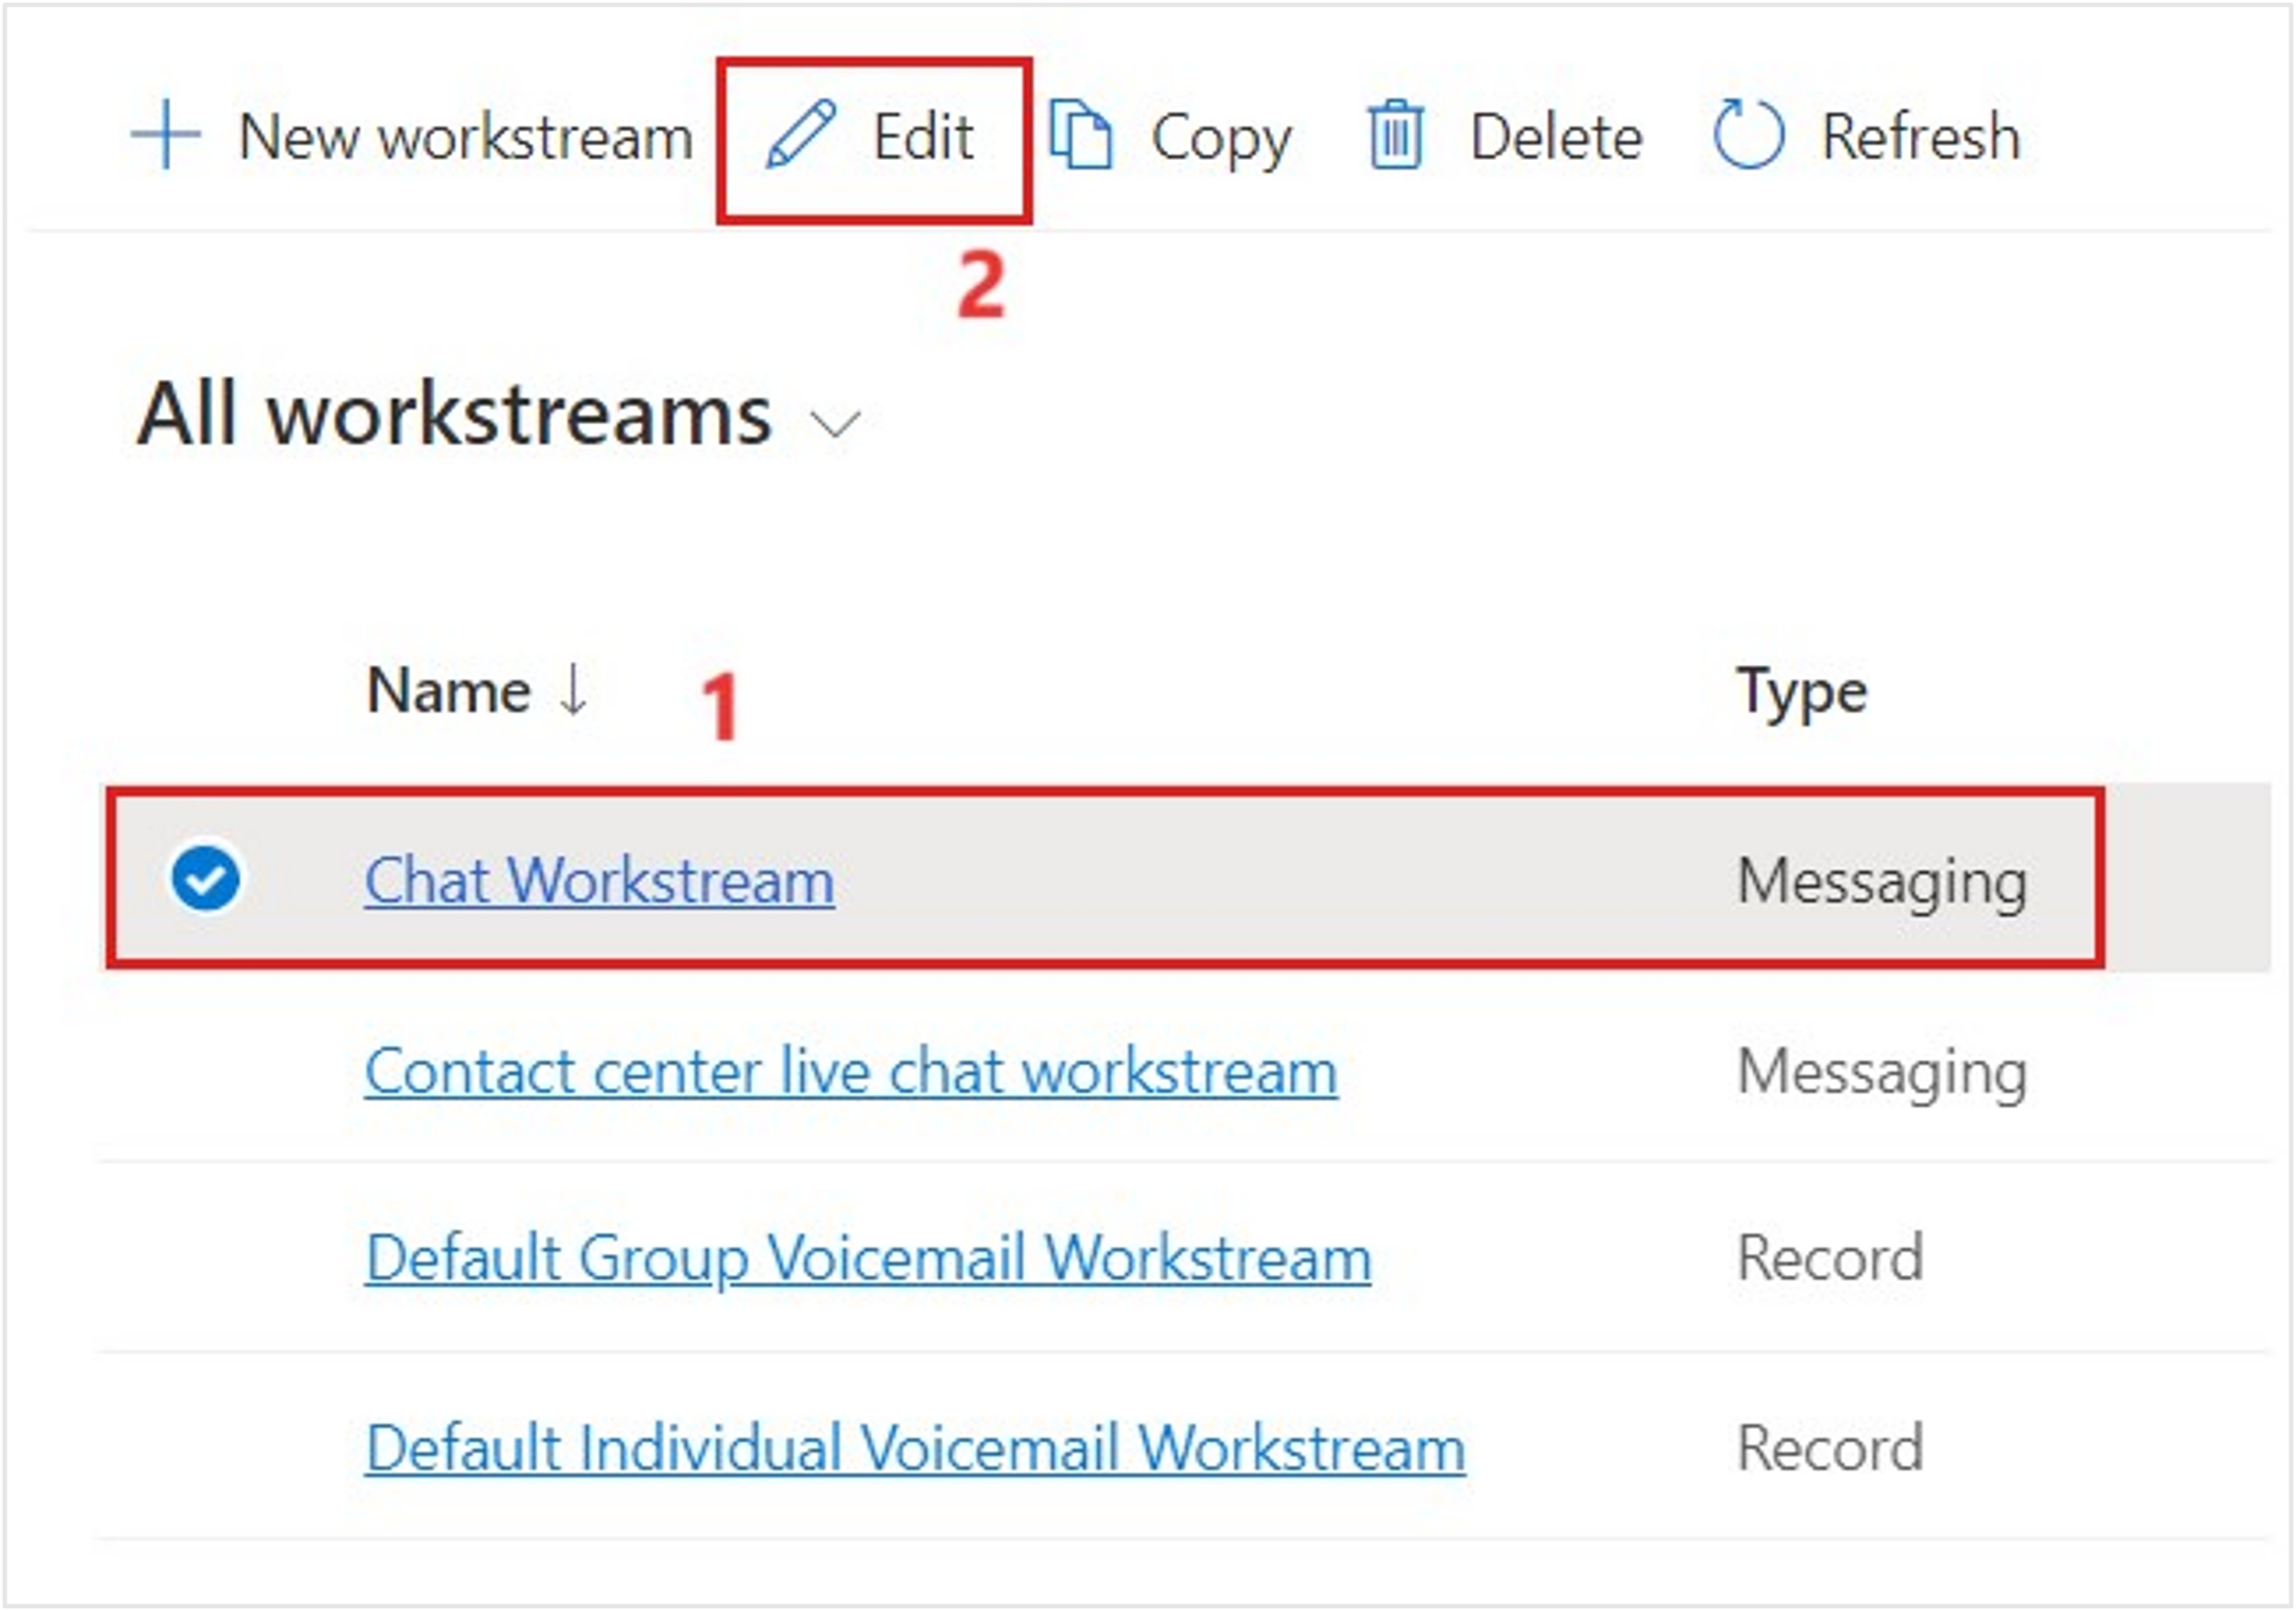Click the Delete trash can icon

point(1395,134)
